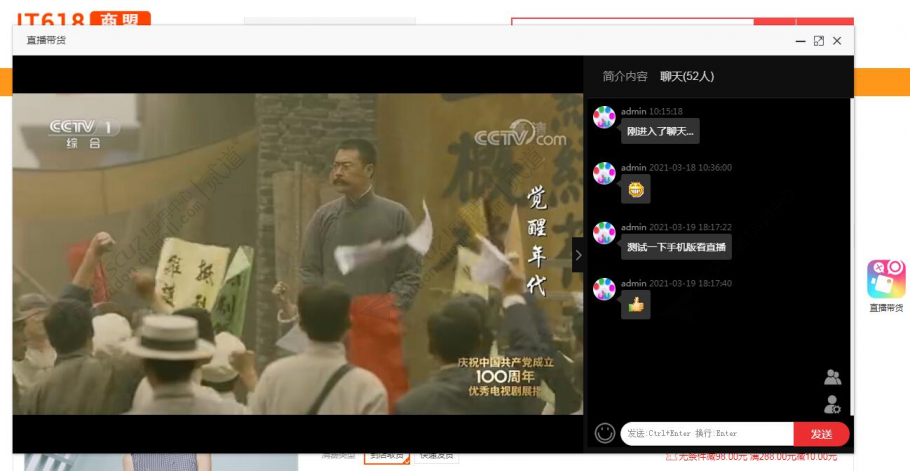Click the thumbs-up emoji chat message
Screen dimensions: 910x471
636,305
